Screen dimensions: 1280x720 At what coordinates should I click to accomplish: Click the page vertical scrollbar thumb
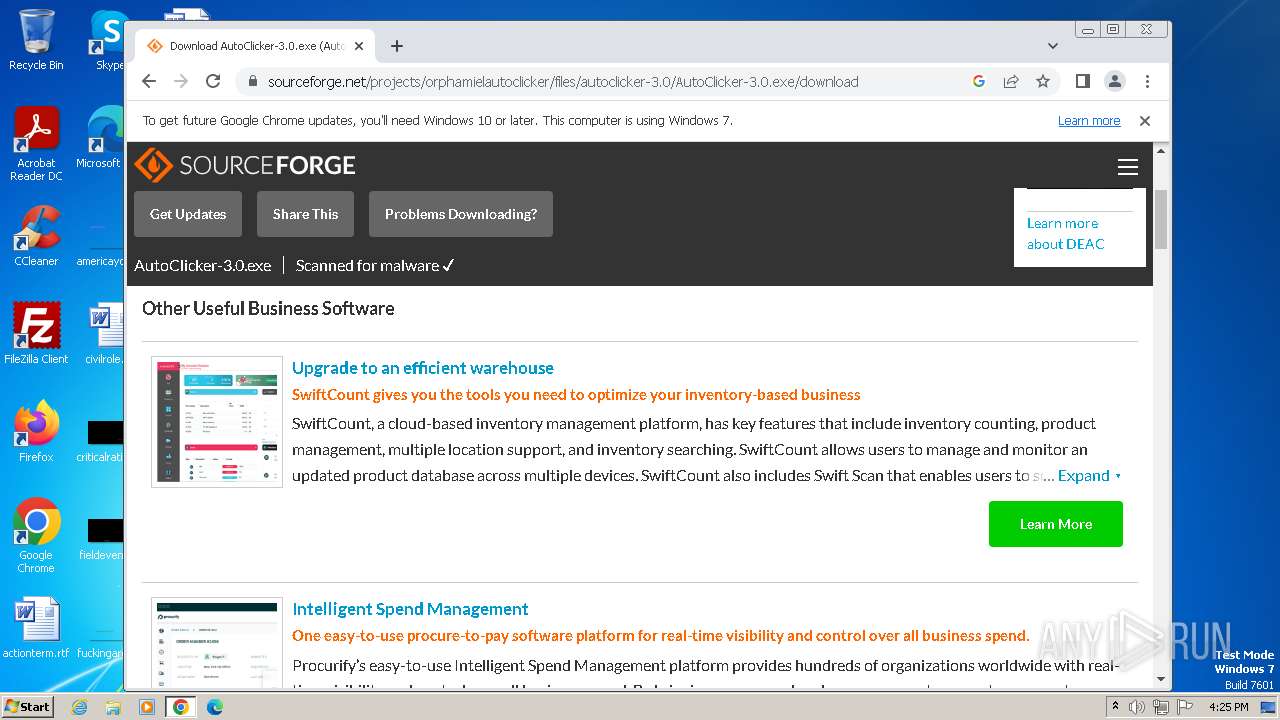click(x=1161, y=218)
